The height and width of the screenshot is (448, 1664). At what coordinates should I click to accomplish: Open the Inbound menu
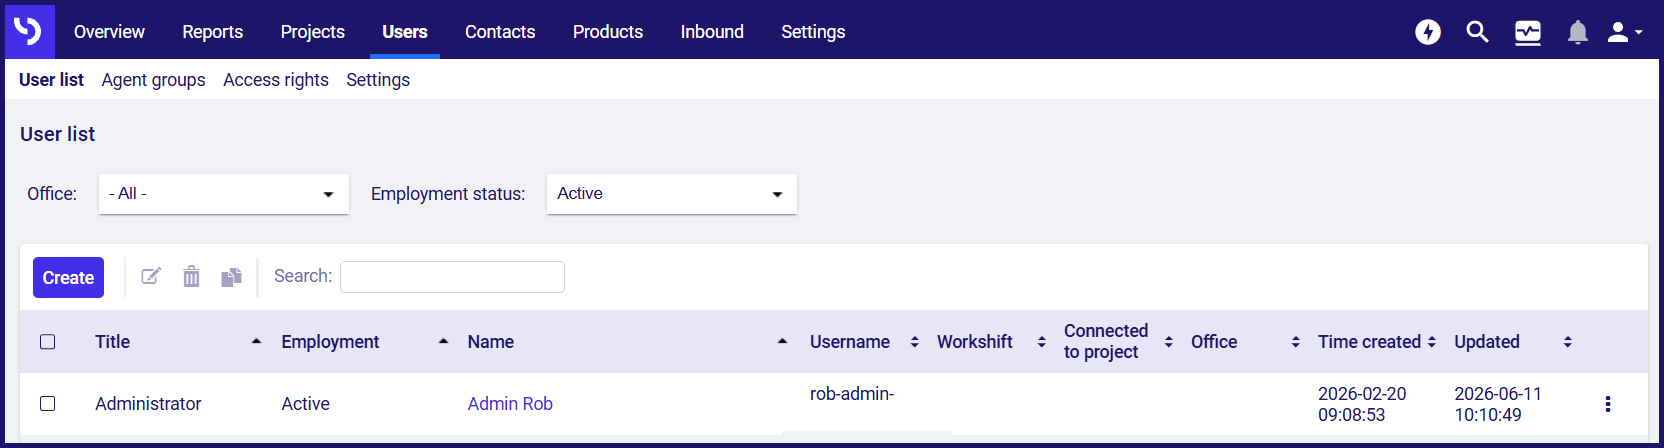point(712,32)
